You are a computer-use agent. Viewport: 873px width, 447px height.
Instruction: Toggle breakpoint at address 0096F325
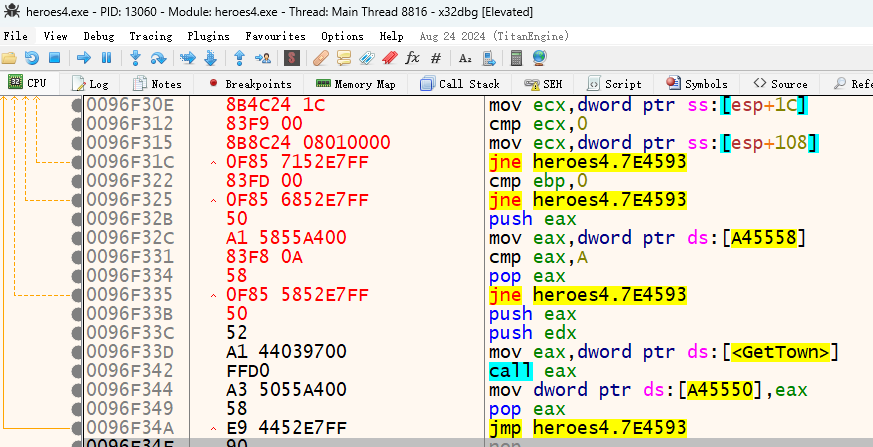click(x=77, y=200)
